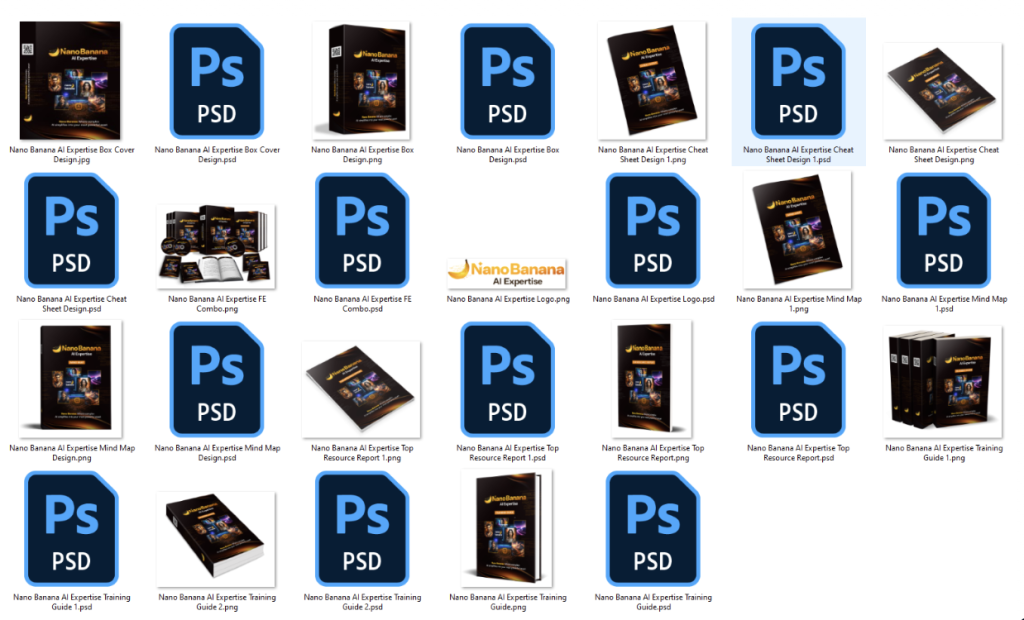Click the Training Guide.psd filename label
This screenshot has width=1024, height=620.
coord(653,602)
